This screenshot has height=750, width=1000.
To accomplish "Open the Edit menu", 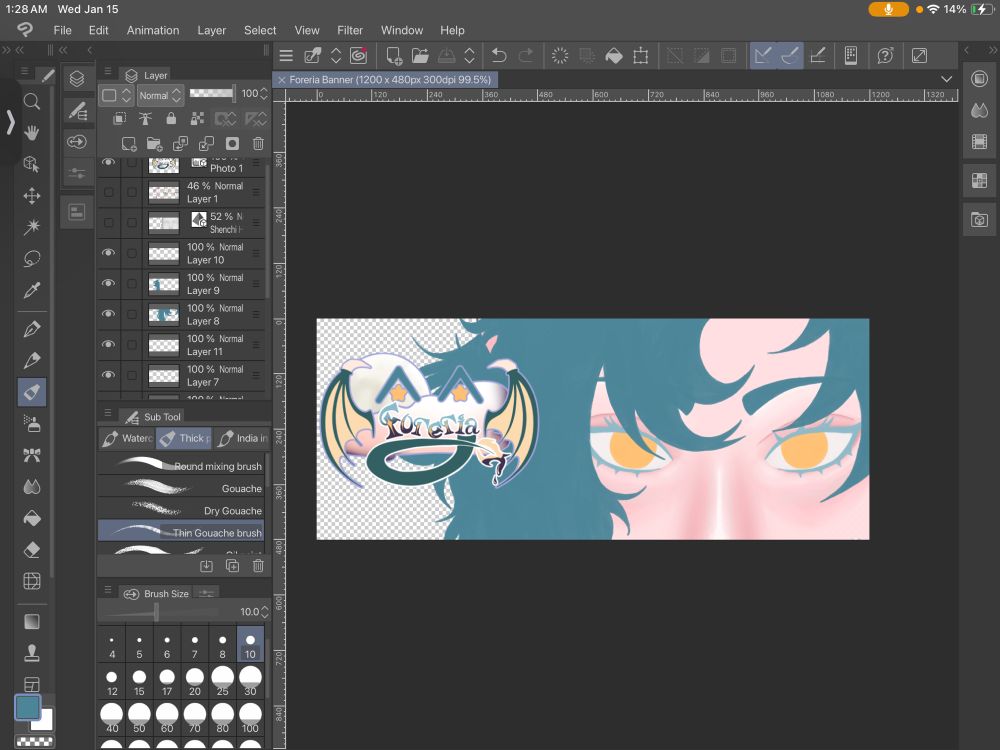I will click(x=98, y=30).
